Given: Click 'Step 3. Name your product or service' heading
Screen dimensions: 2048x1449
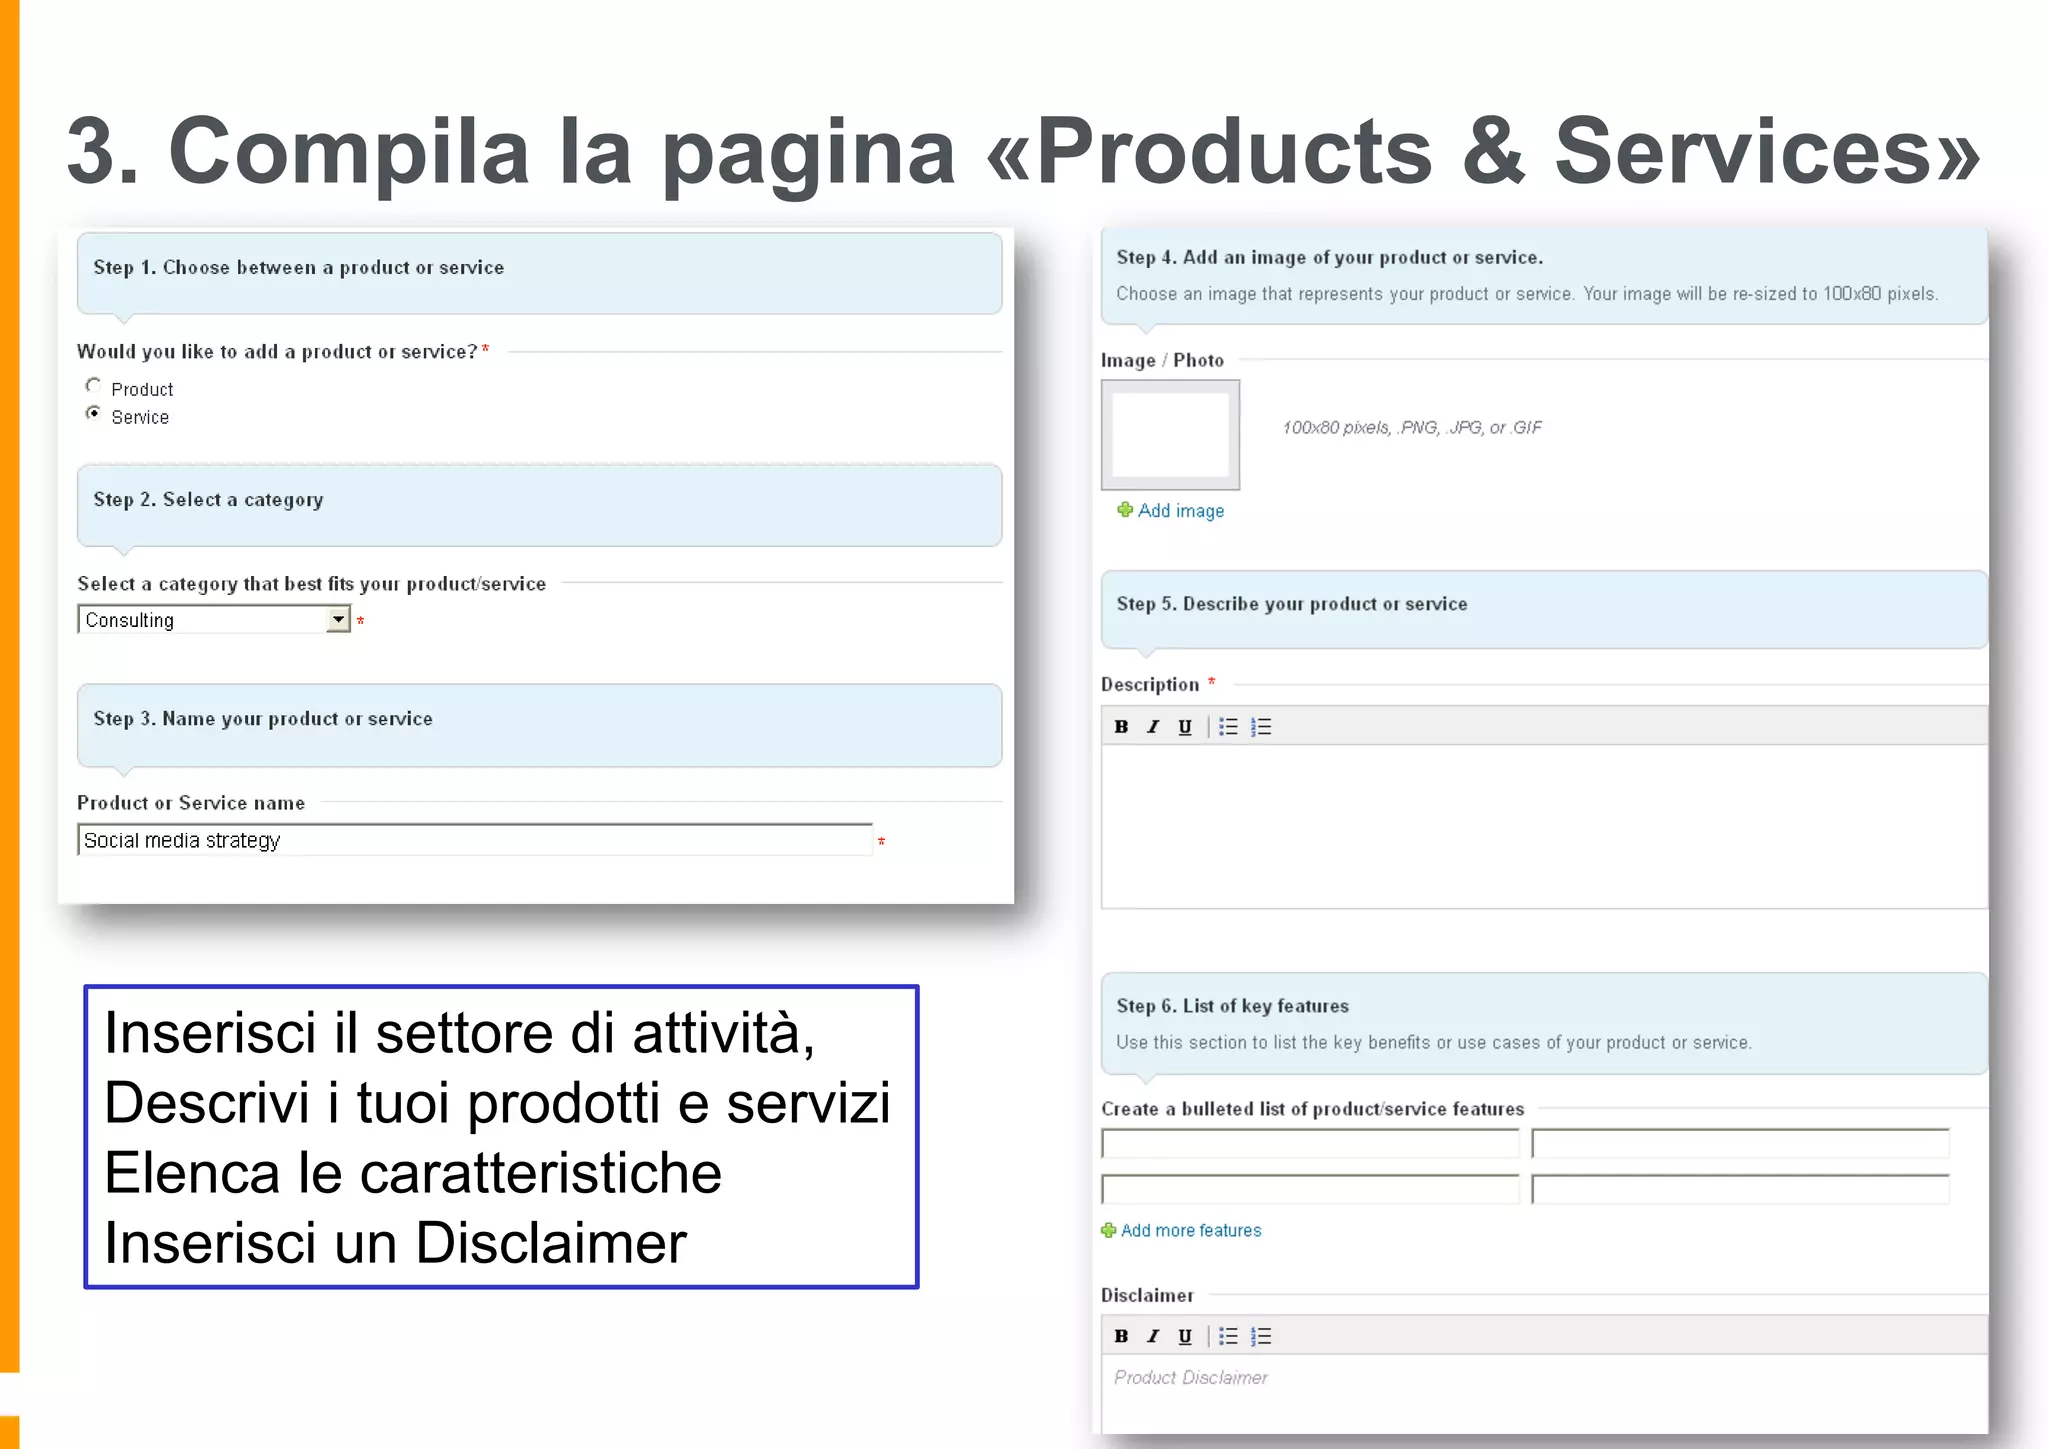Looking at the screenshot, I should pyautogui.click(x=263, y=719).
